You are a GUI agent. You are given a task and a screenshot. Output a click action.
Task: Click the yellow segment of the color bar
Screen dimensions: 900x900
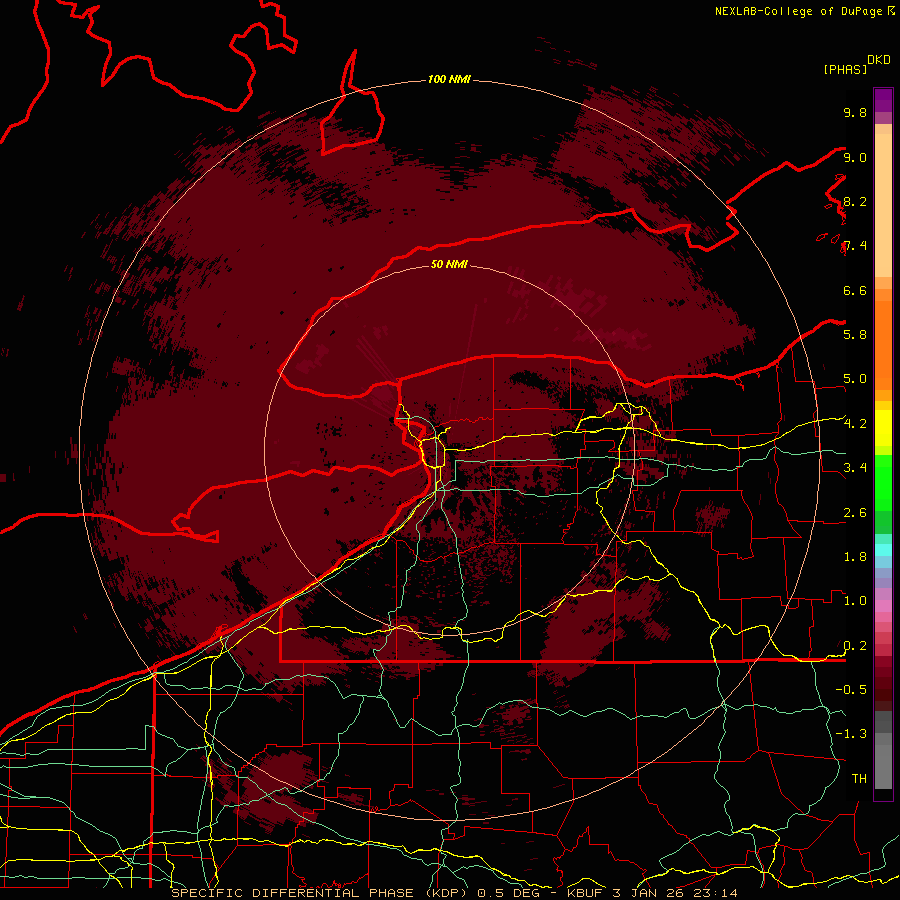pos(883,428)
